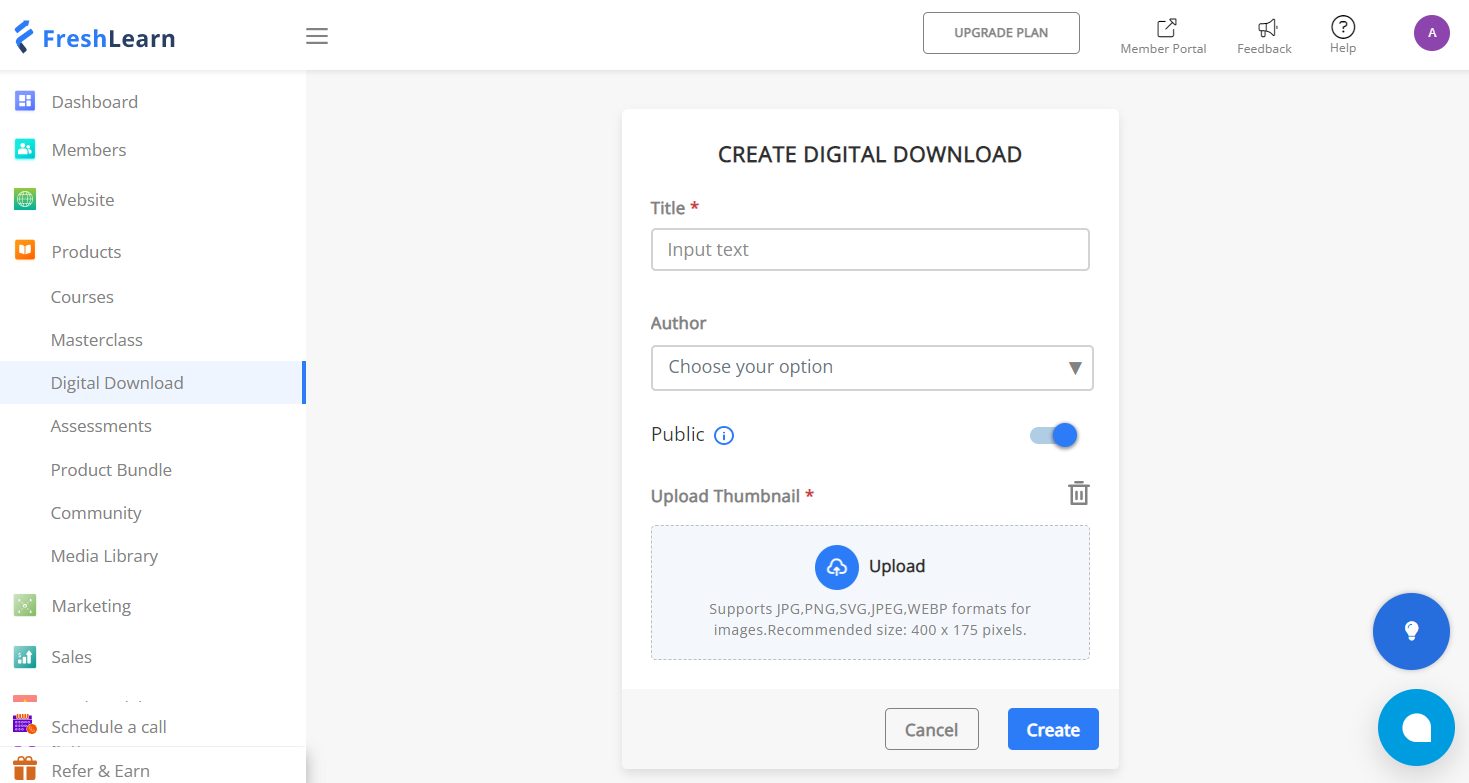
Task: Open the chat bubble widget
Action: [x=1416, y=727]
